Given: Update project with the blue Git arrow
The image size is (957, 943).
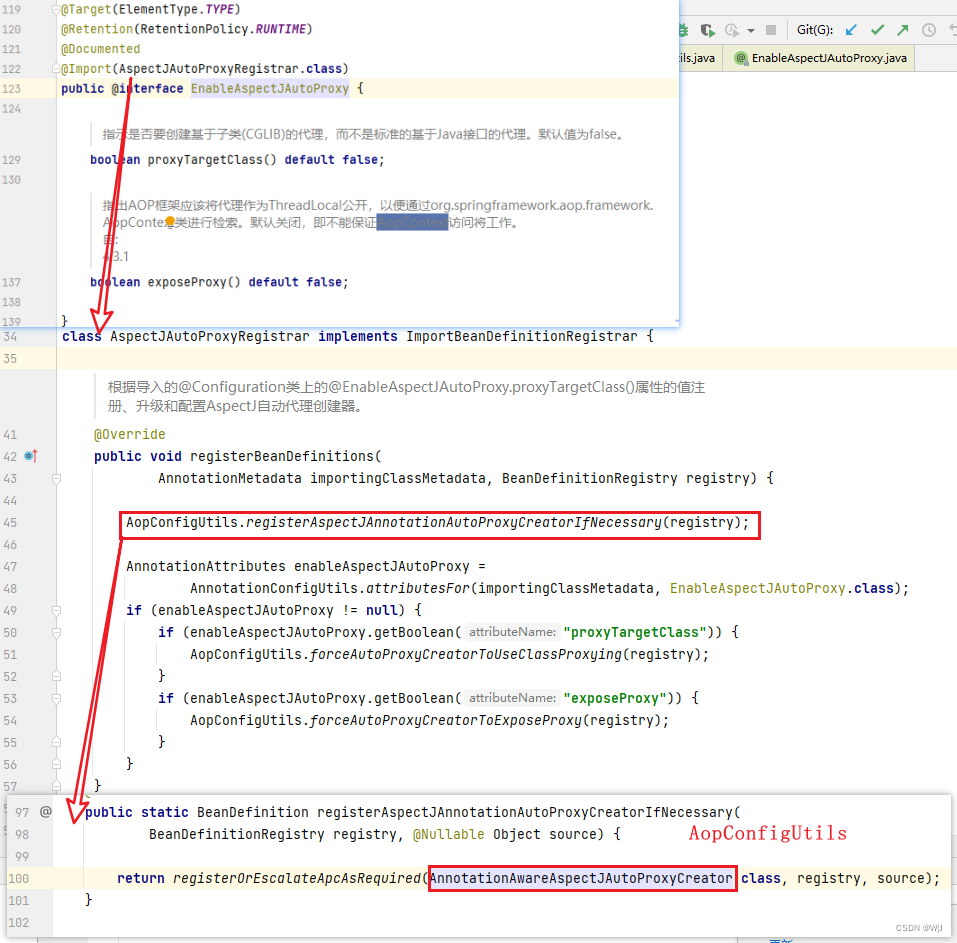Looking at the screenshot, I should pos(851,30).
